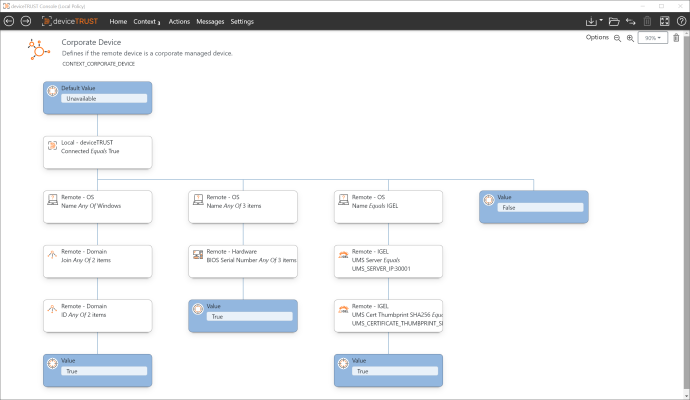This screenshot has width=690, height=400.
Task: Click the False Value node's circle icon
Action: (x=488, y=200)
